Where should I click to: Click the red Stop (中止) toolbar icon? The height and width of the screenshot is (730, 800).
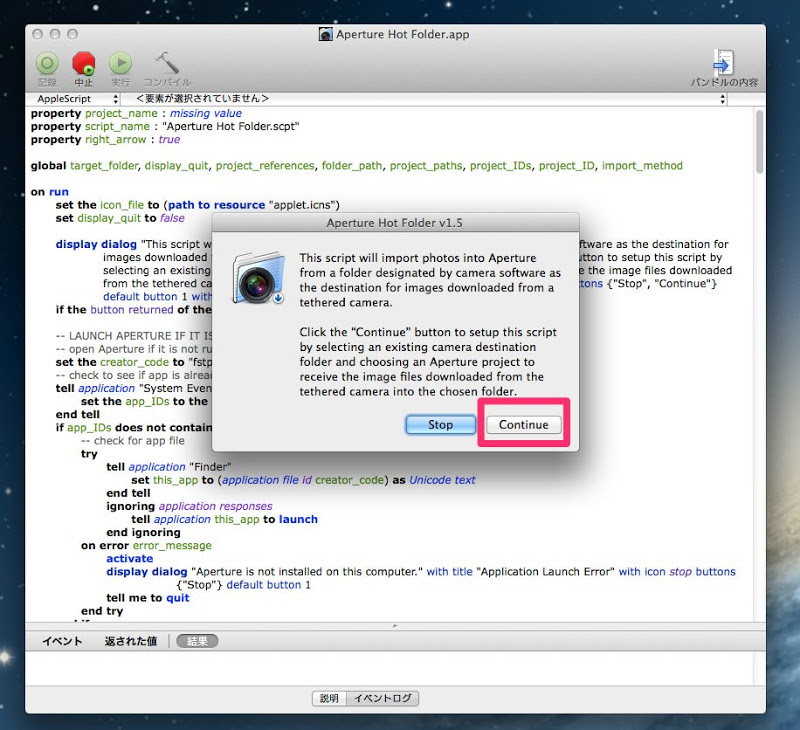84,64
